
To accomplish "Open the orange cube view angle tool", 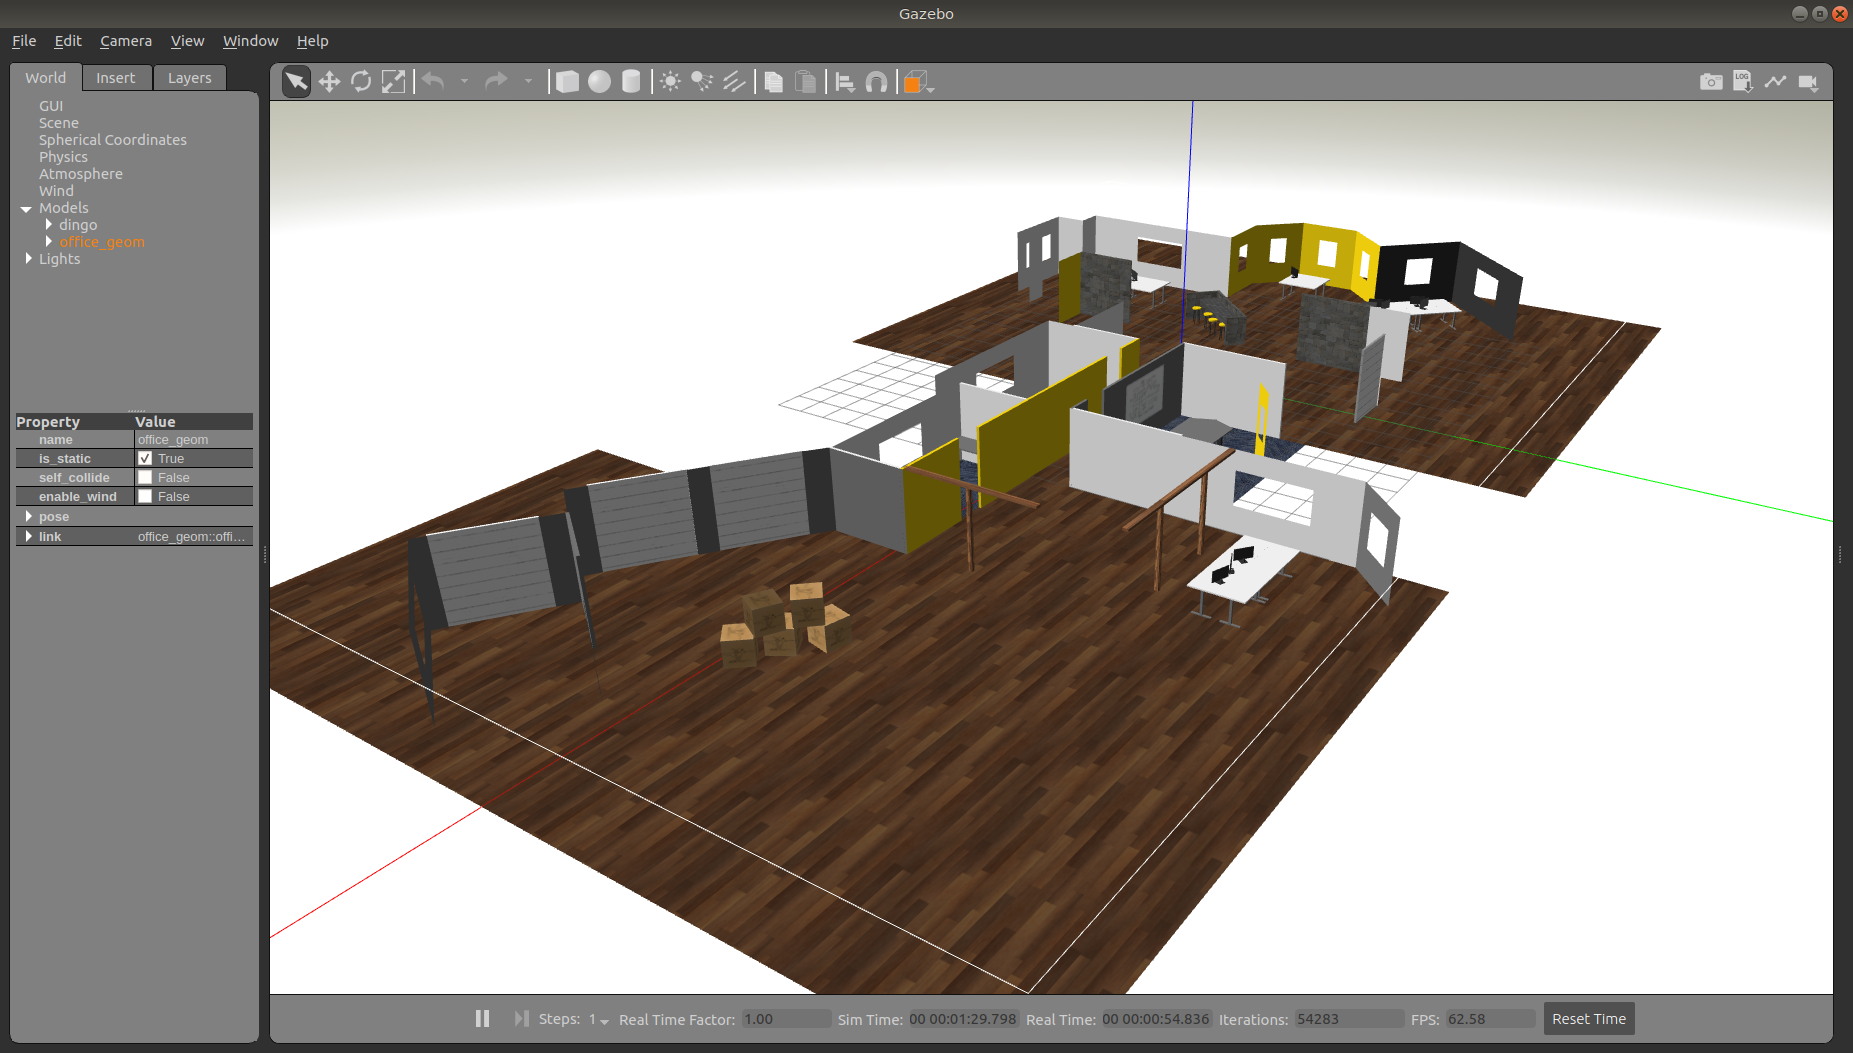I will pos(916,82).
